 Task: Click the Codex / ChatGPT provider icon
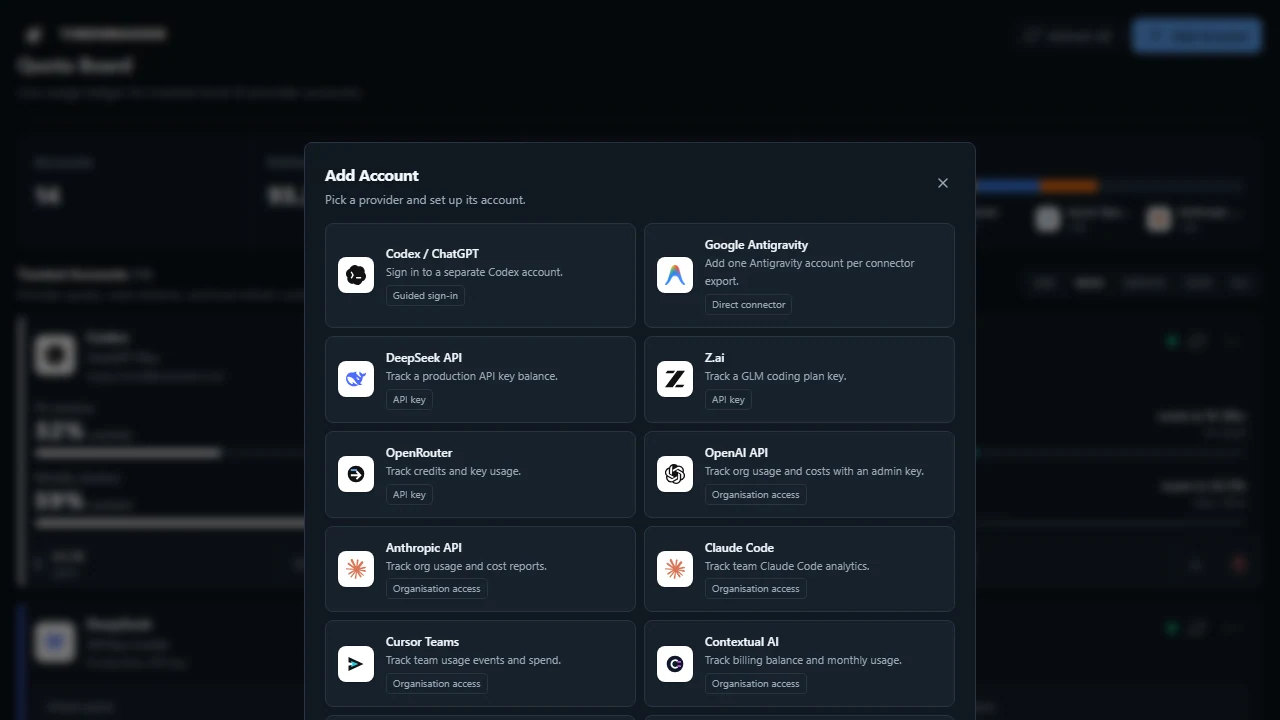[356, 275]
